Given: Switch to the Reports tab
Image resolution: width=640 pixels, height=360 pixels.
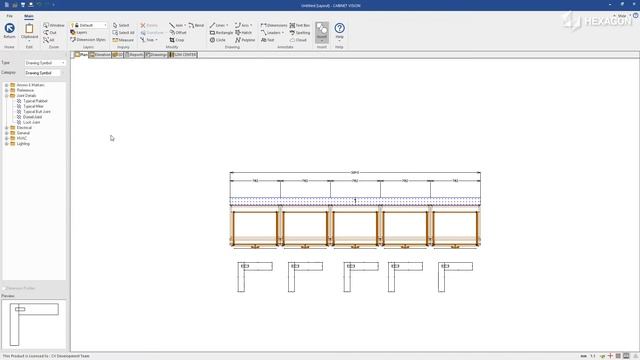Looking at the screenshot, I should (134, 55).
